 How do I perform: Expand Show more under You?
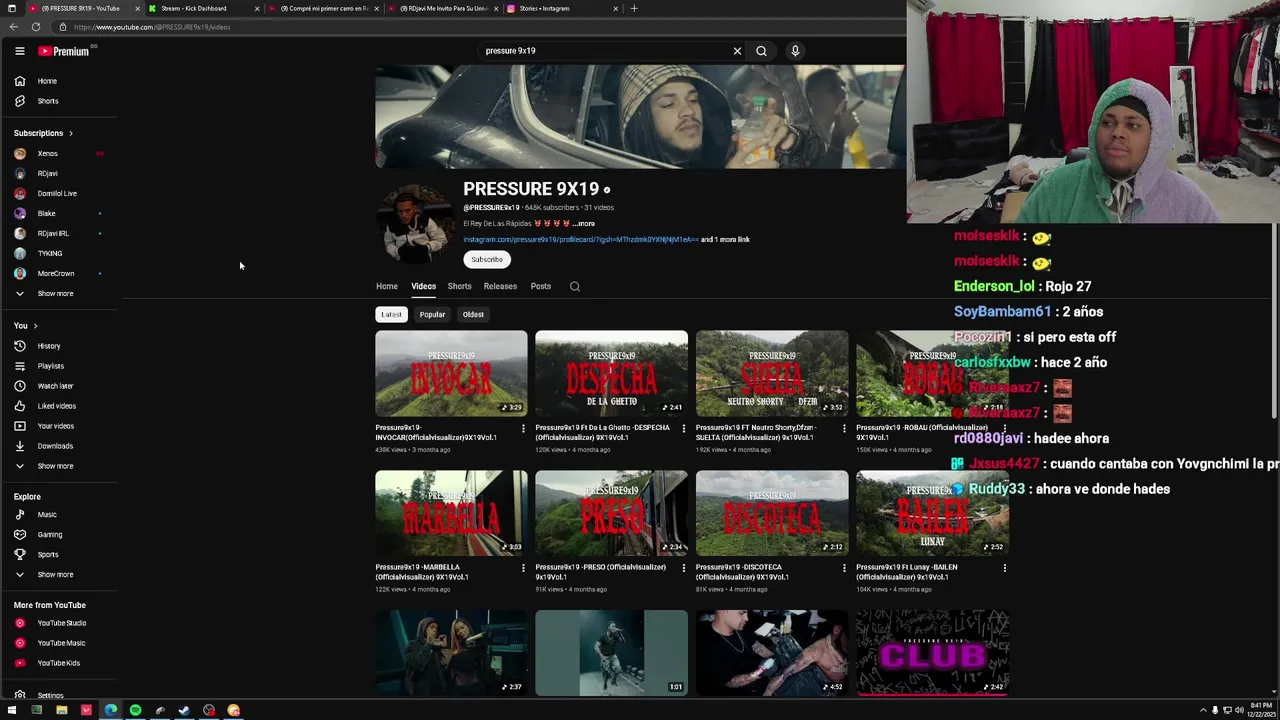coord(60,466)
